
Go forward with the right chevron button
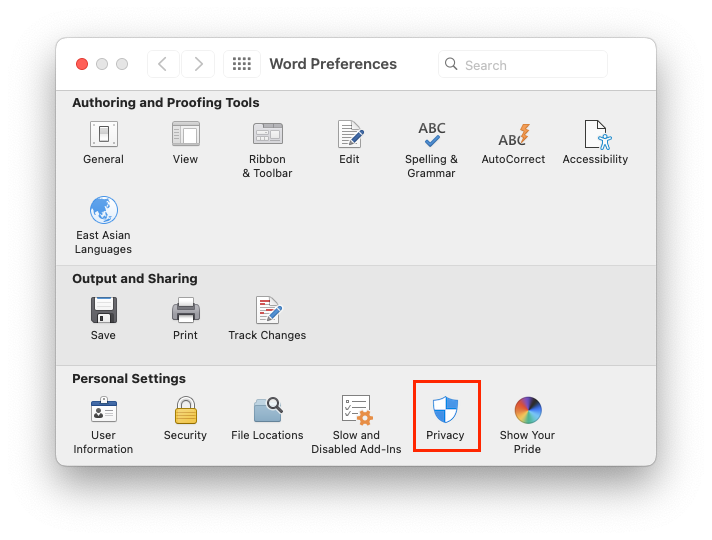pos(198,64)
